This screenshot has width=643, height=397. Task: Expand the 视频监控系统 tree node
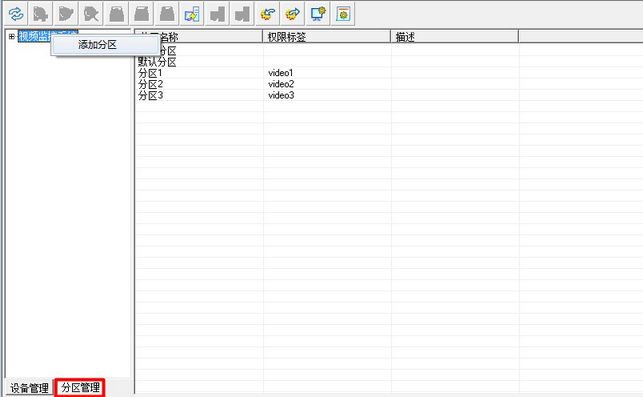click(x=11, y=37)
